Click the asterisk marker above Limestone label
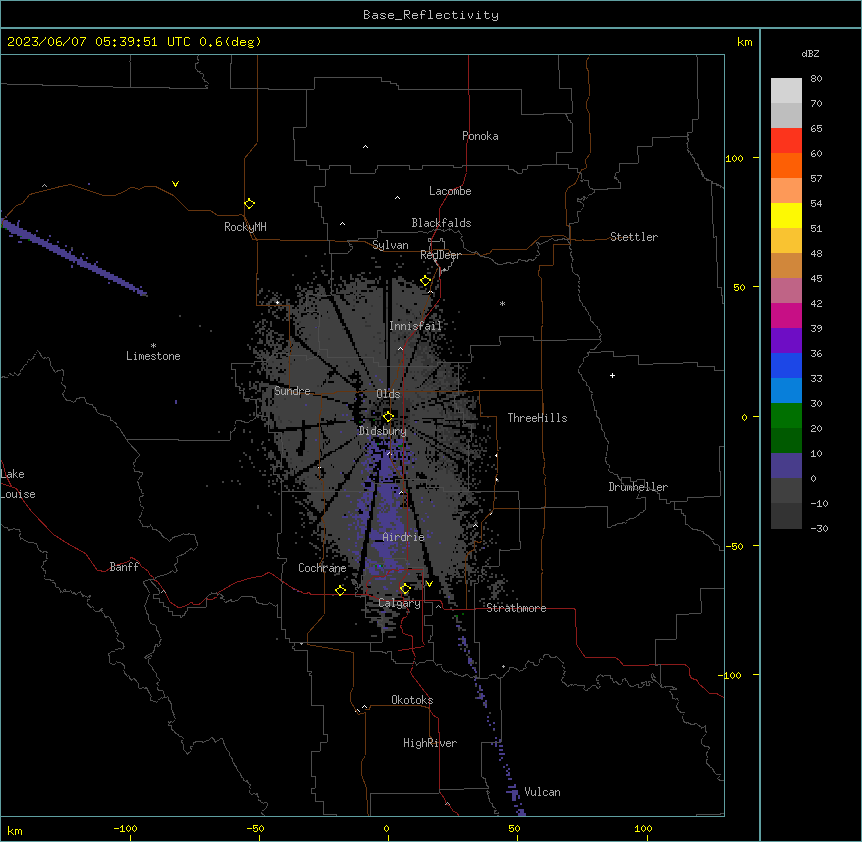The width and height of the screenshot is (862, 842). [153, 346]
